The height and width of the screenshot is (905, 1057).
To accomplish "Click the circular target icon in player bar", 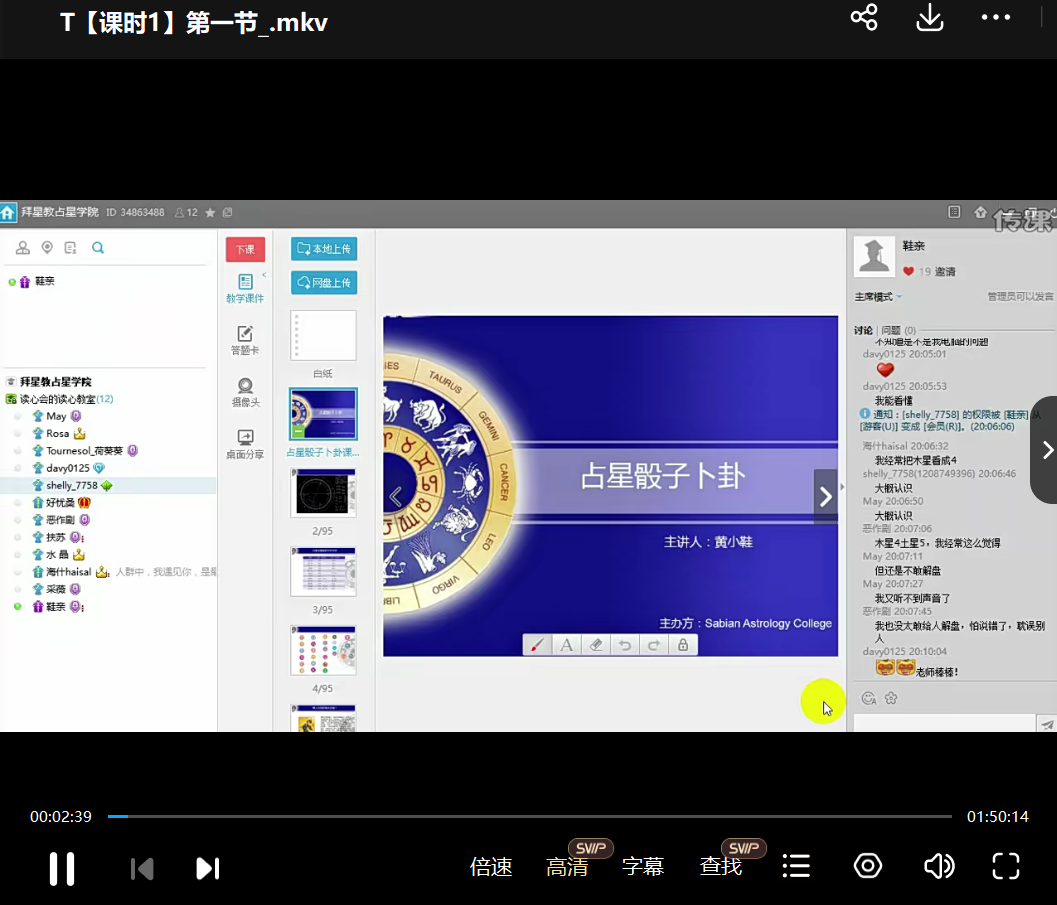I will pos(868,866).
